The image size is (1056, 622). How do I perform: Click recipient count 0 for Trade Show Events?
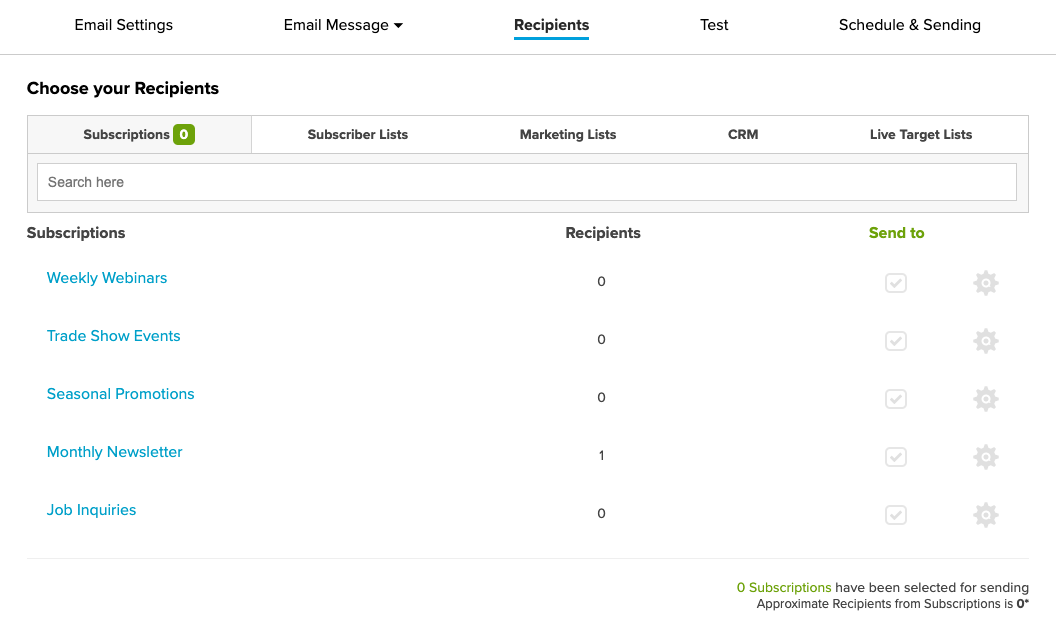pos(601,339)
